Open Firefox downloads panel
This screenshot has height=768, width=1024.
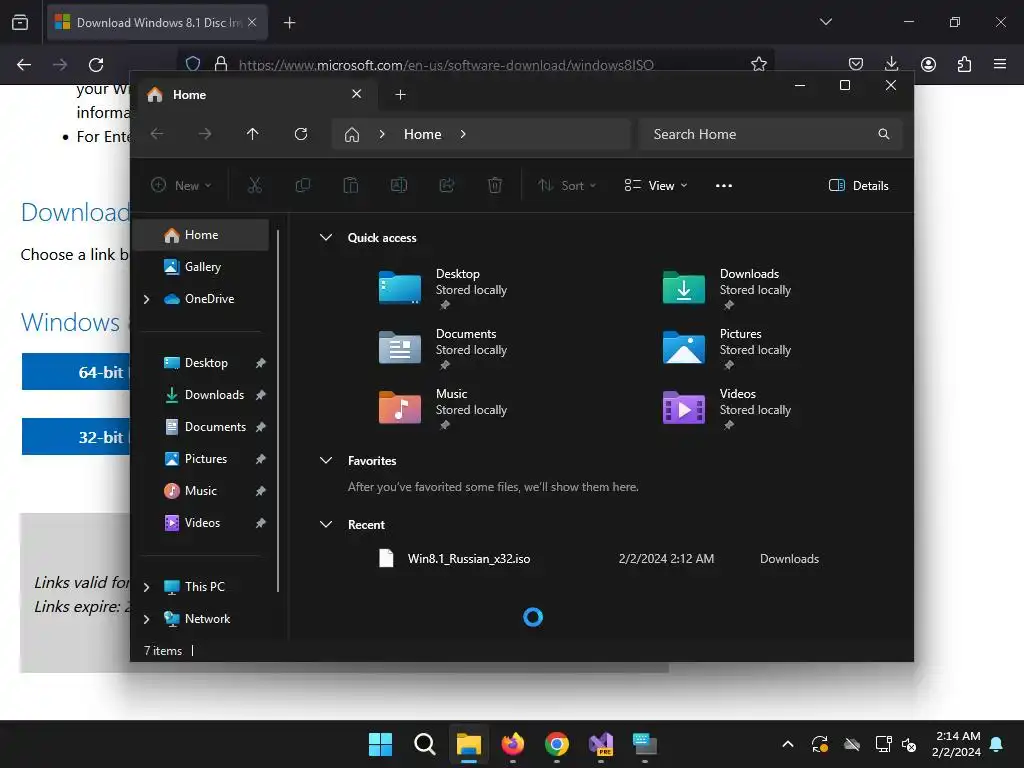[x=891, y=64]
